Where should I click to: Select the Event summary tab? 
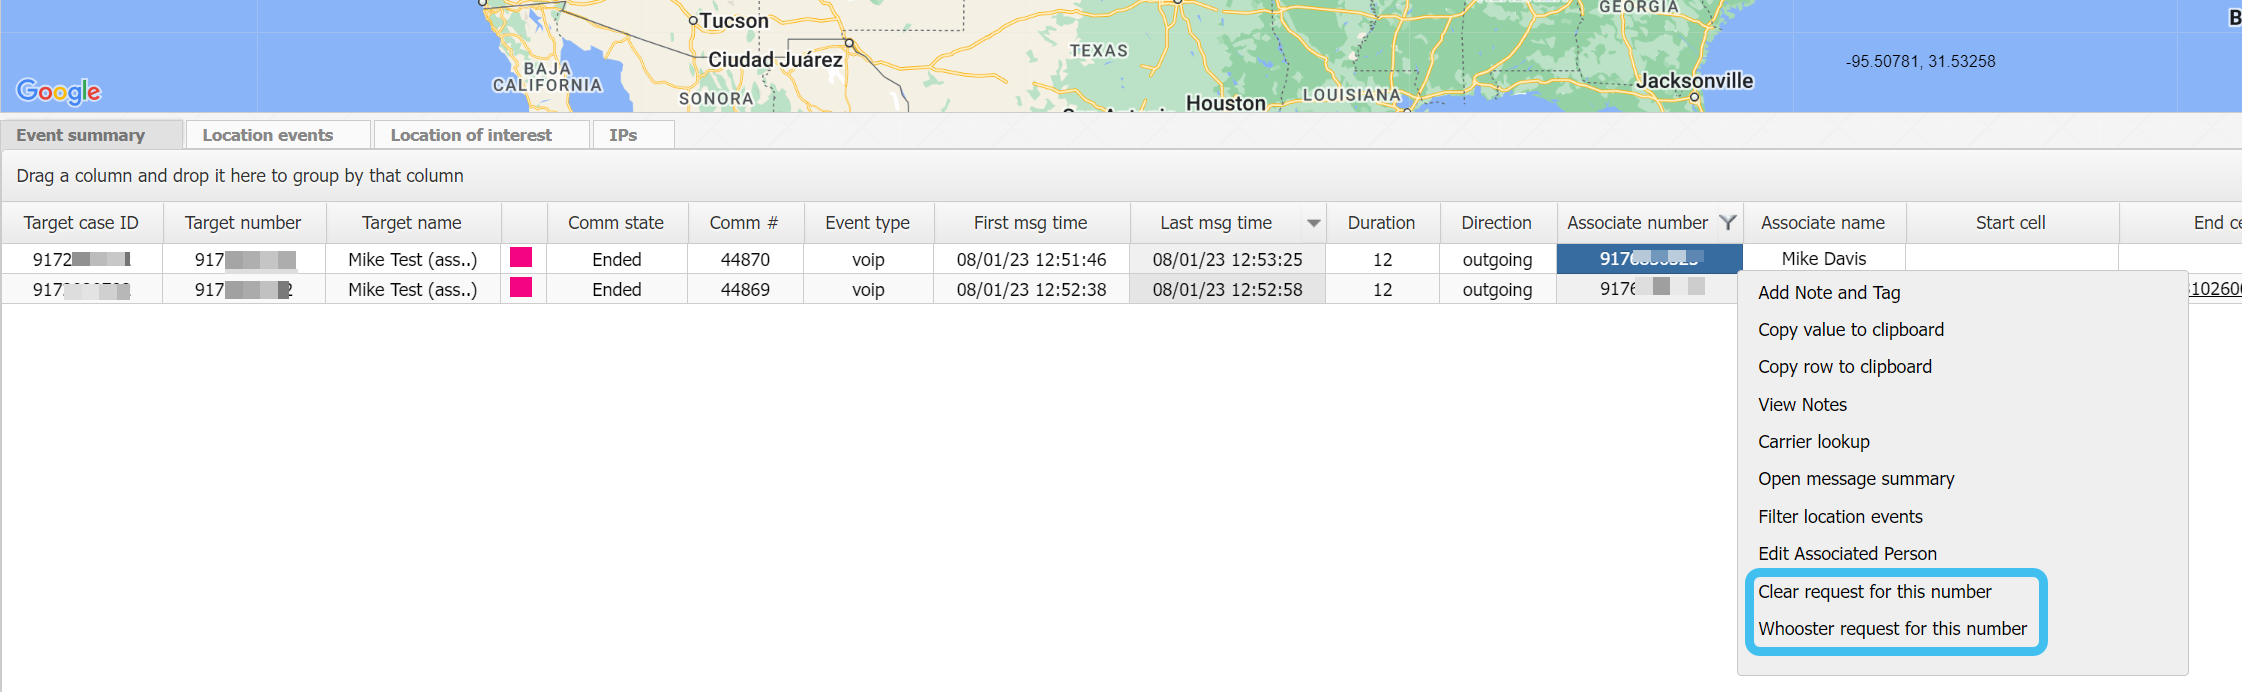(81, 135)
